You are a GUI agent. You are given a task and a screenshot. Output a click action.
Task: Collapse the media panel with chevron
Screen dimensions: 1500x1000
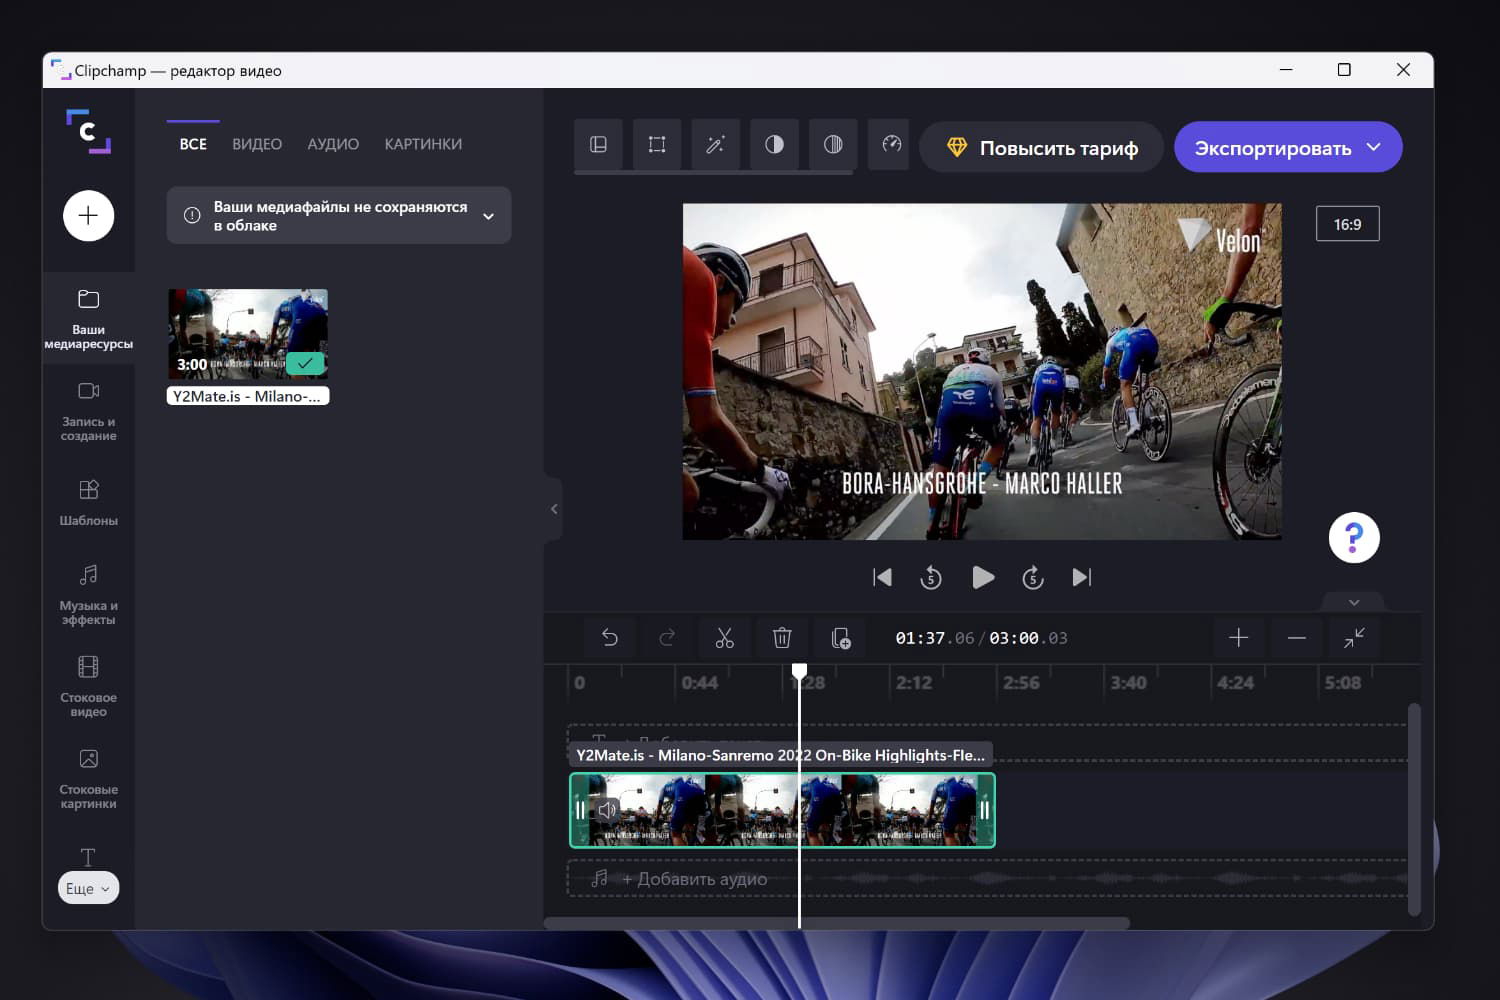click(554, 509)
